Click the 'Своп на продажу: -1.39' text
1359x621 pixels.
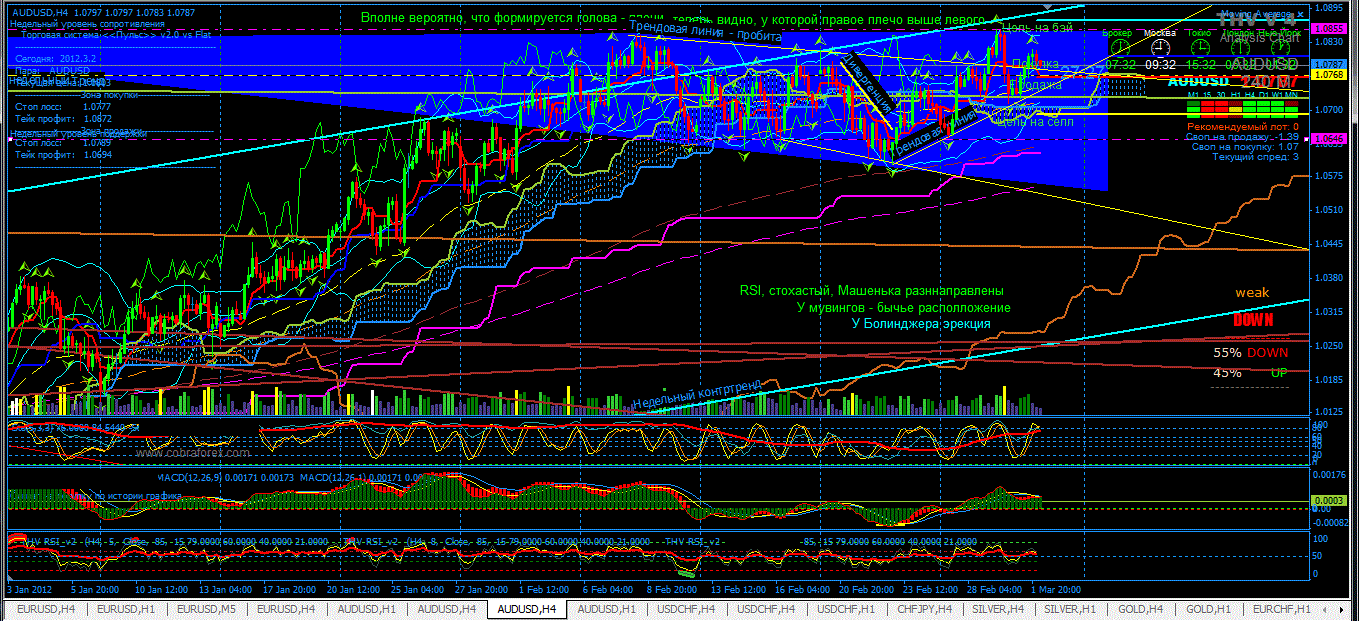click(x=1241, y=136)
